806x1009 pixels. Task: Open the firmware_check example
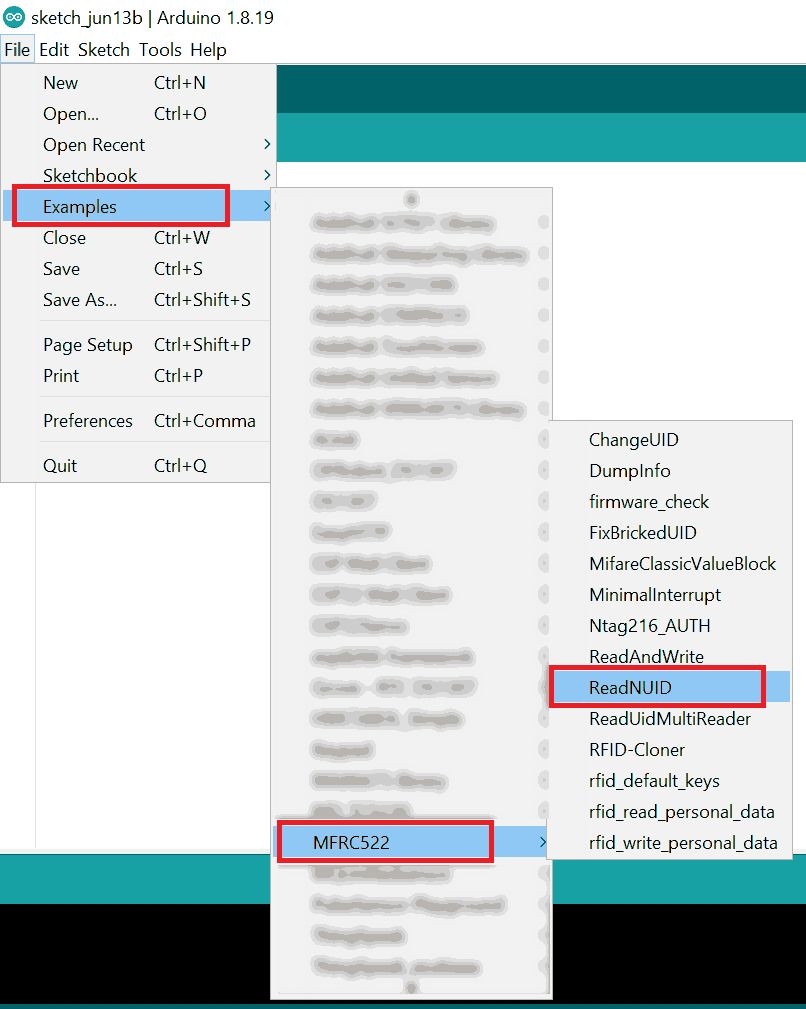649,502
